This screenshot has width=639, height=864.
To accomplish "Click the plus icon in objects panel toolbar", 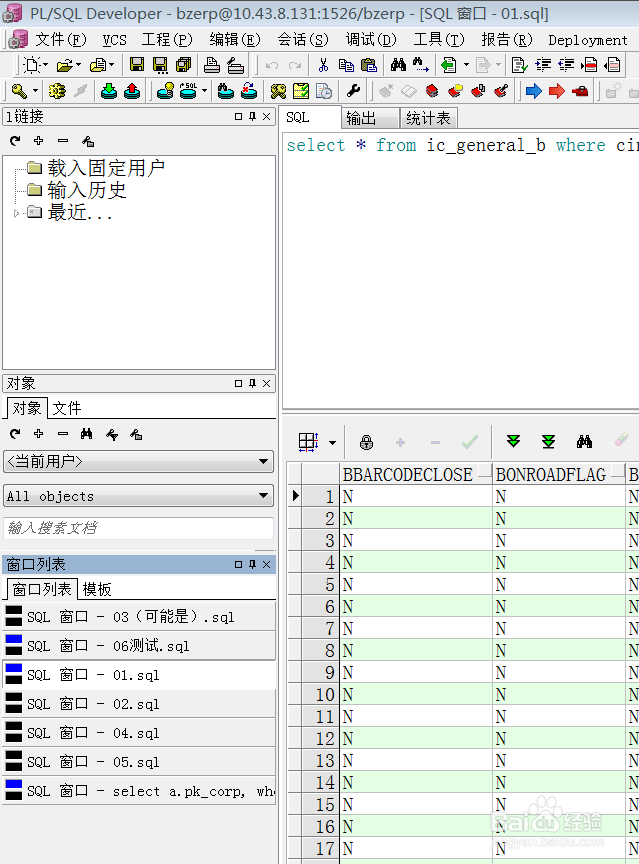I will (39, 434).
